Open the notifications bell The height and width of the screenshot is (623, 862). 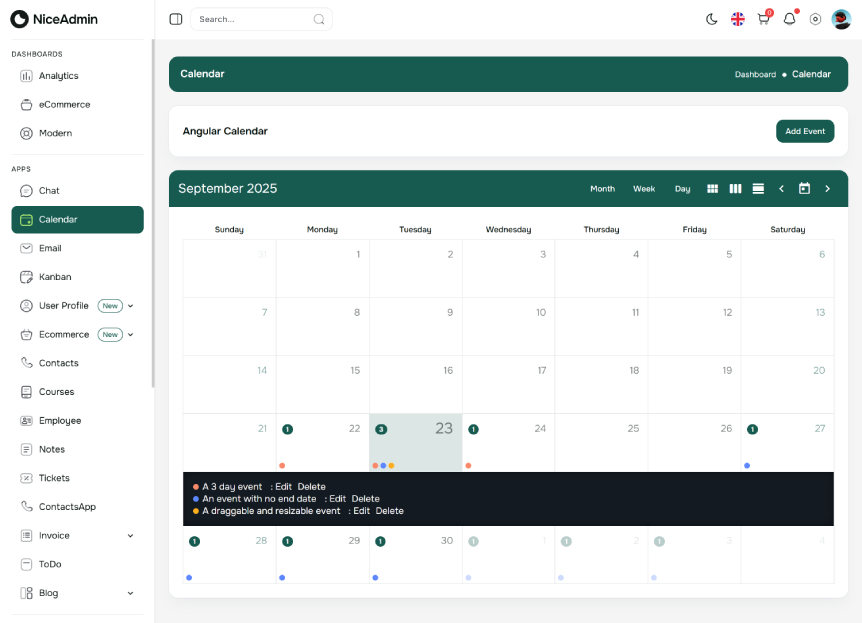pyautogui.click(x=789, y=19)
